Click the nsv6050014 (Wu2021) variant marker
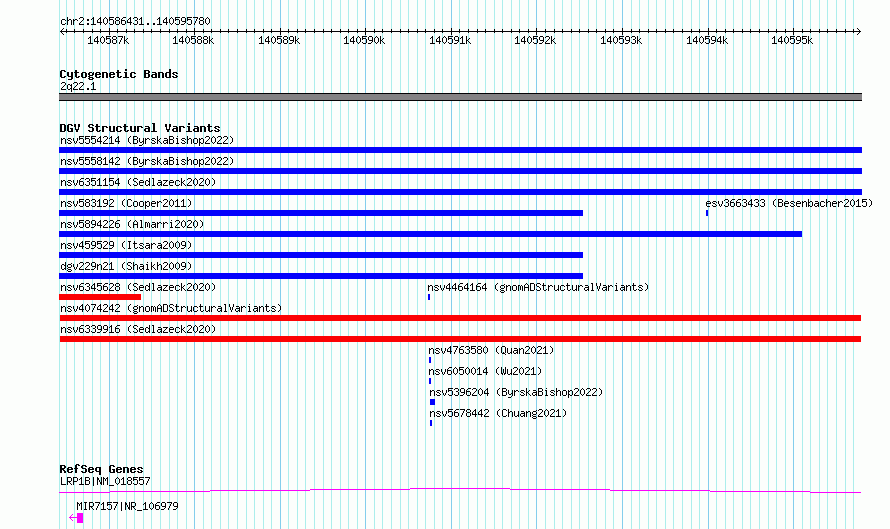The width and height of the screenshot is (890, 529). (x=430, y=381)
